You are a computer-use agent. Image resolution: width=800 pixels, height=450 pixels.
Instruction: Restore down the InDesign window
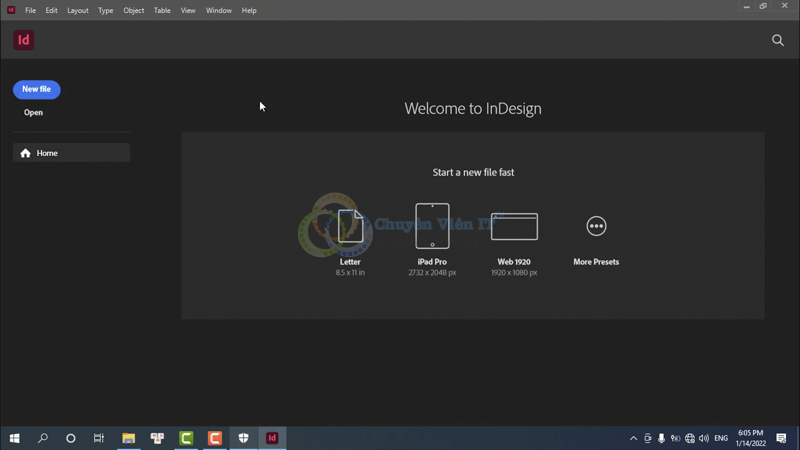(x=763, y=6)
